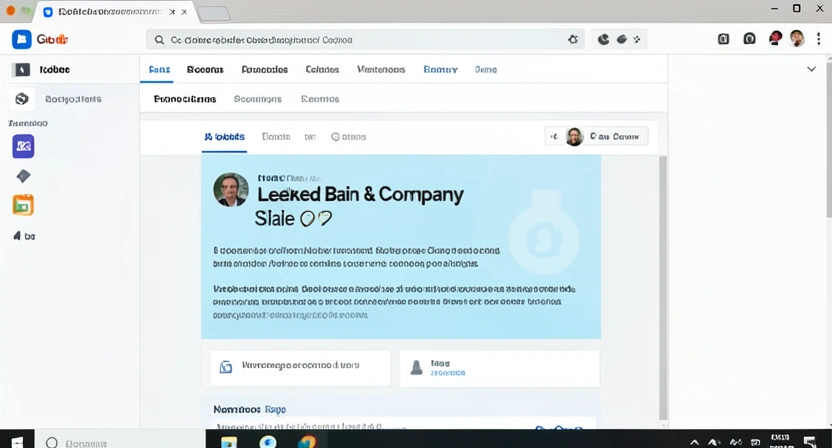Screen dimensions: 832x448
Task: Select the third gray sub-navigation tab
Action: tap(320, 99)
